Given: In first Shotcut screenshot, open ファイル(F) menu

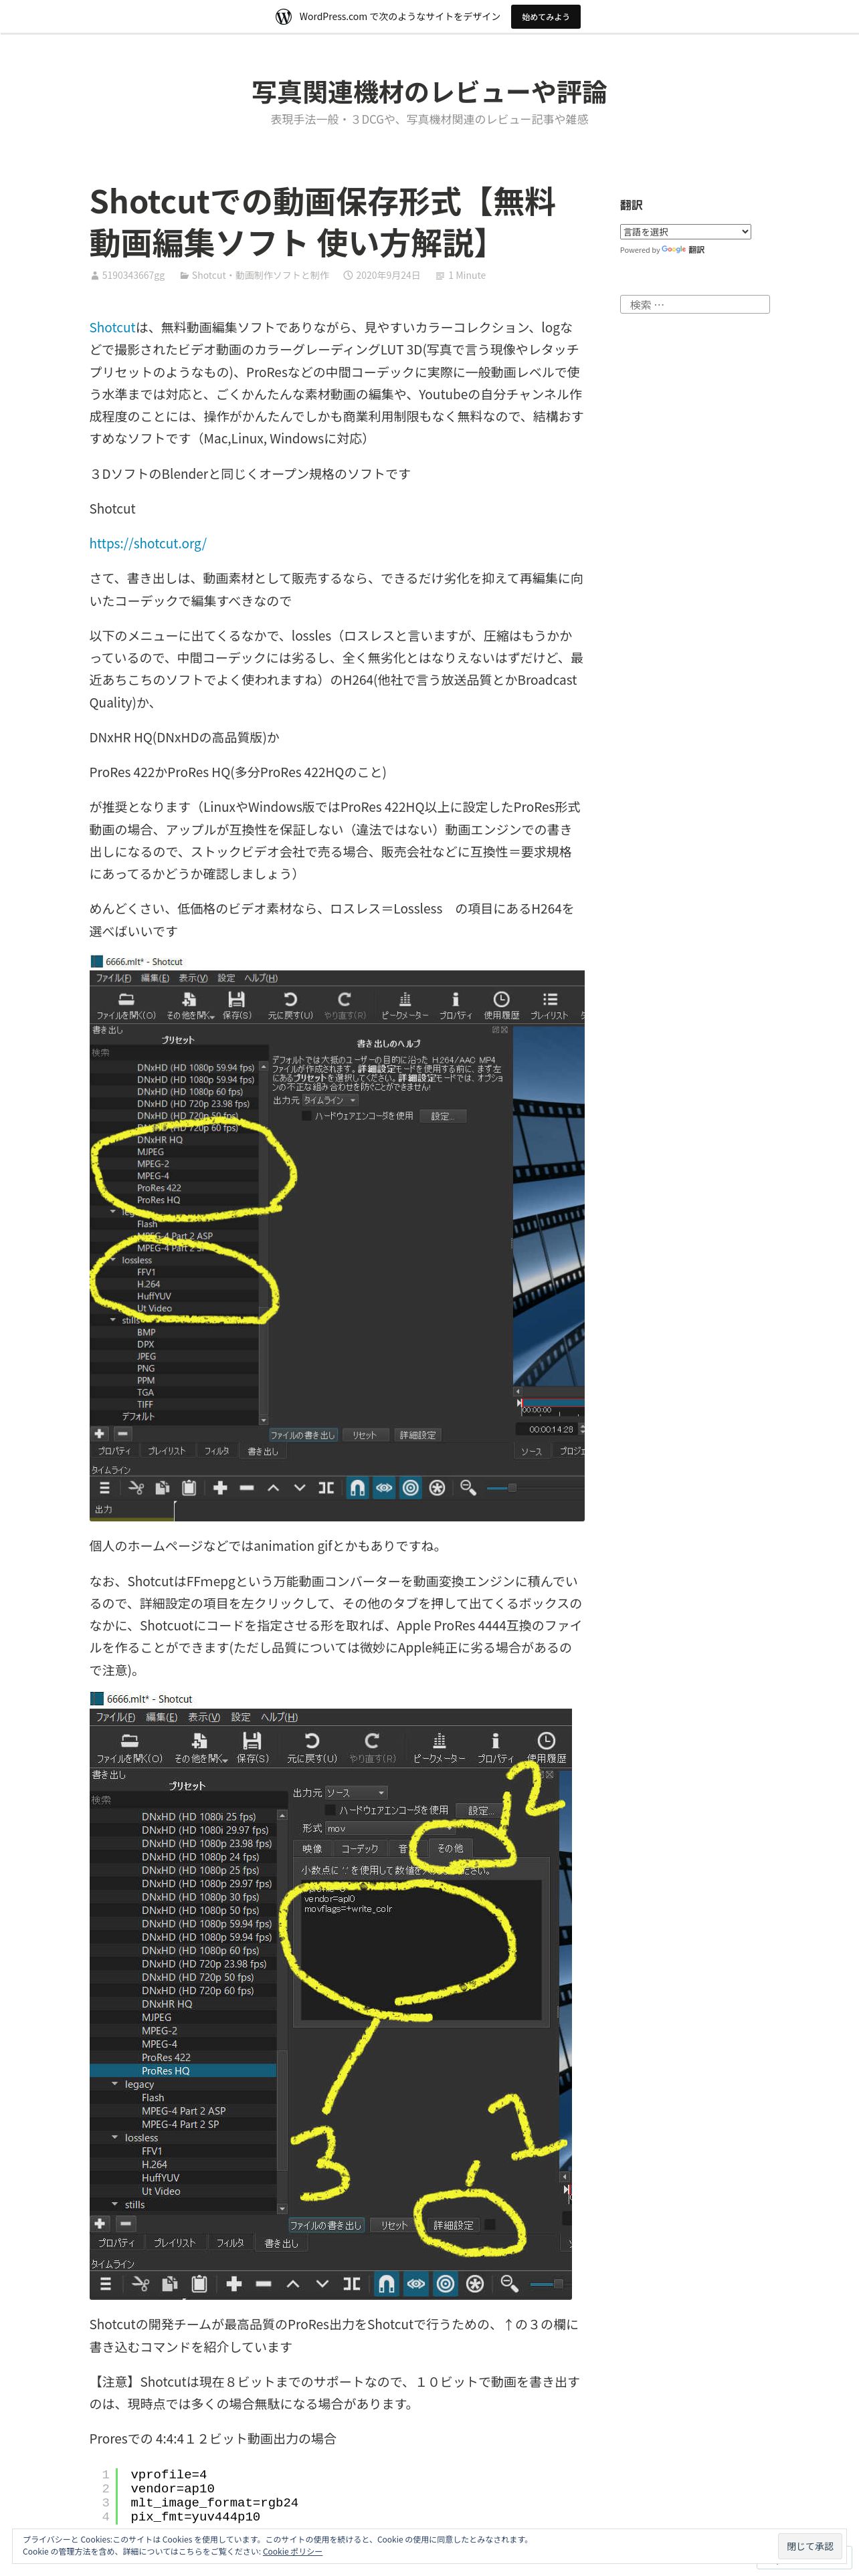Looking at the screenshot, I should (113, 978).
